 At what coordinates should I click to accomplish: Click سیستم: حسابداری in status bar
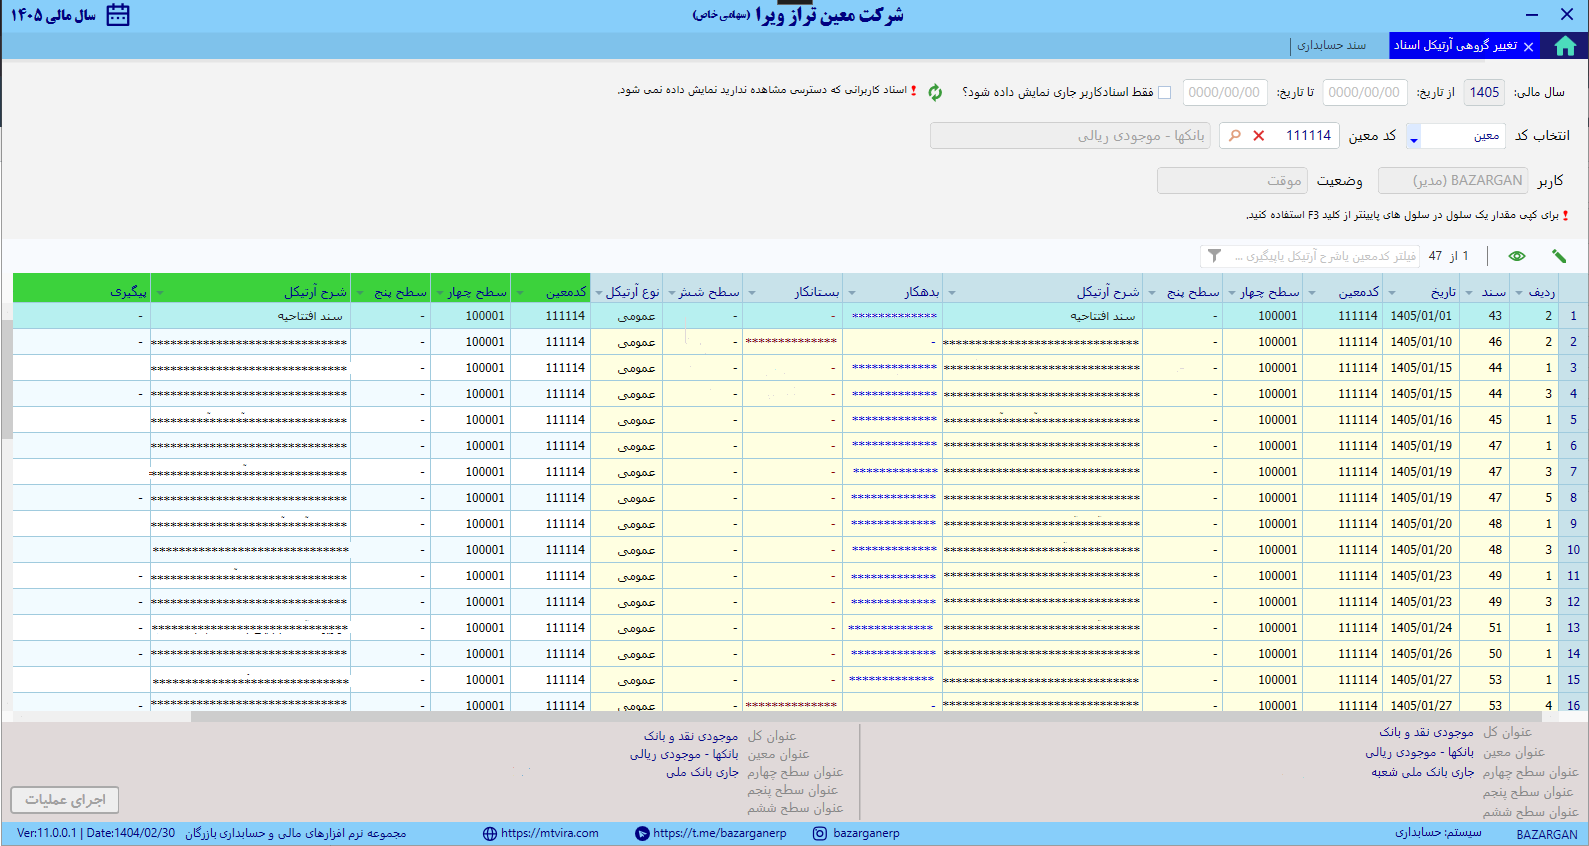pos(1438,833)
